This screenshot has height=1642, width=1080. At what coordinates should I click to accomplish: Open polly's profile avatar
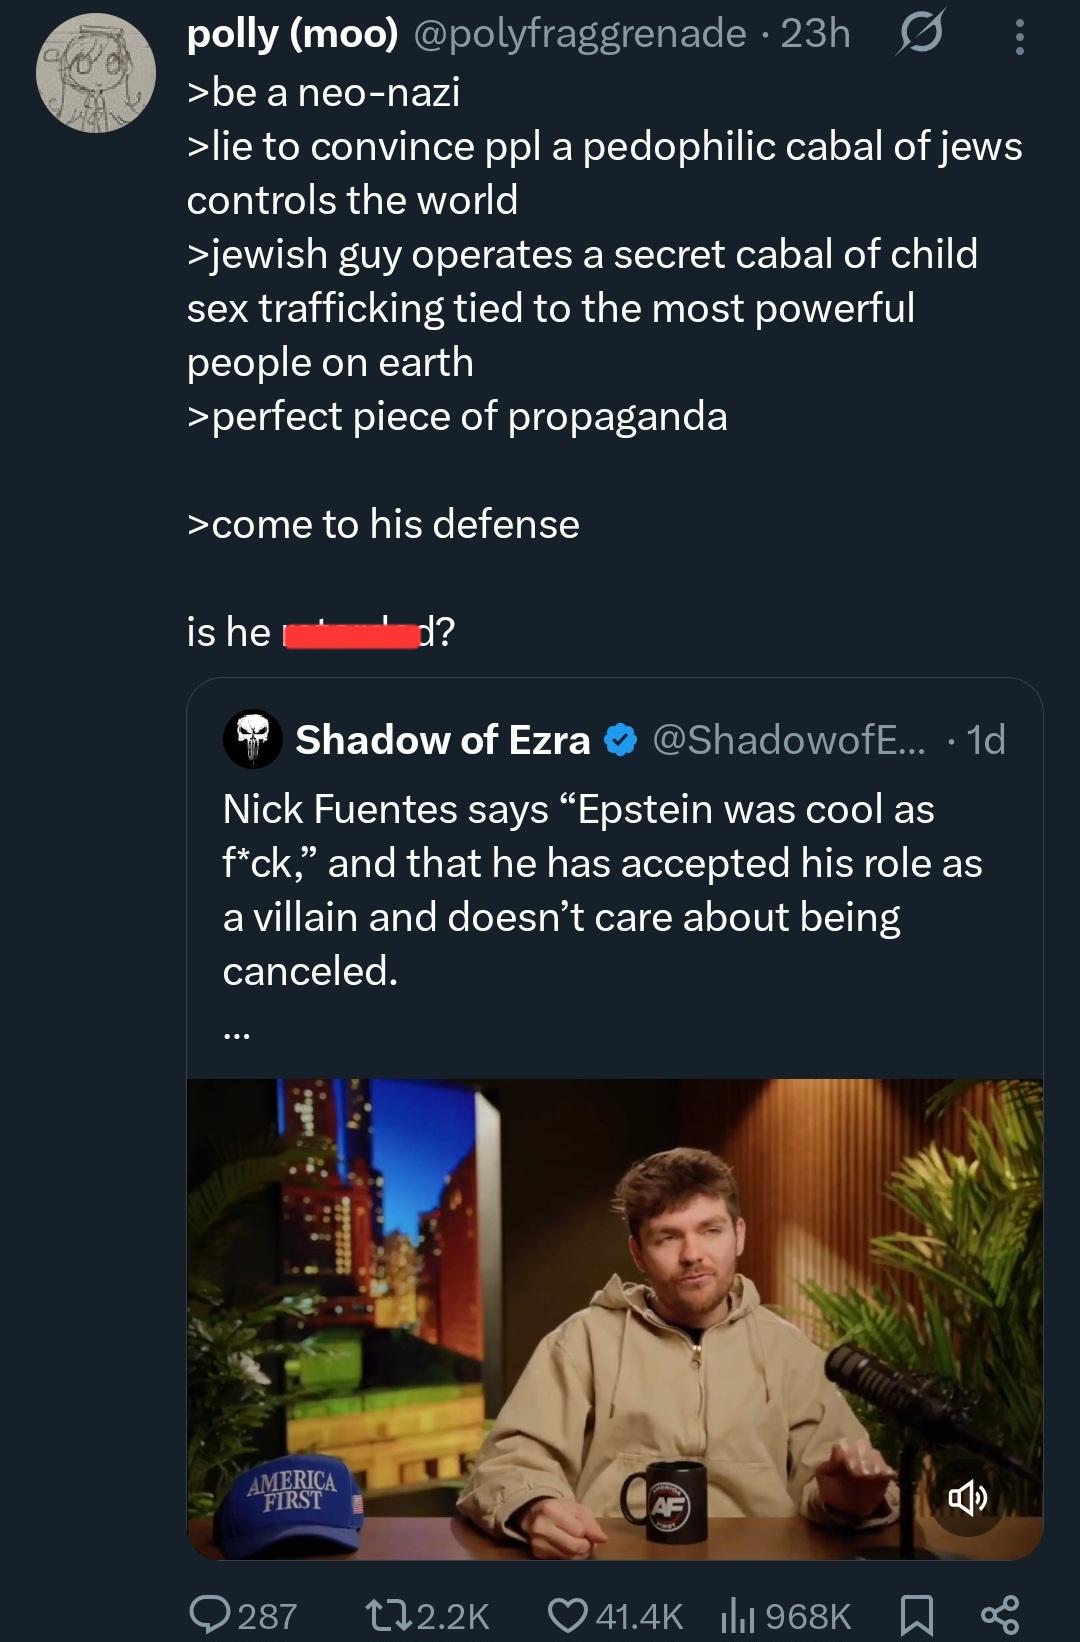[x=96, y=74]
